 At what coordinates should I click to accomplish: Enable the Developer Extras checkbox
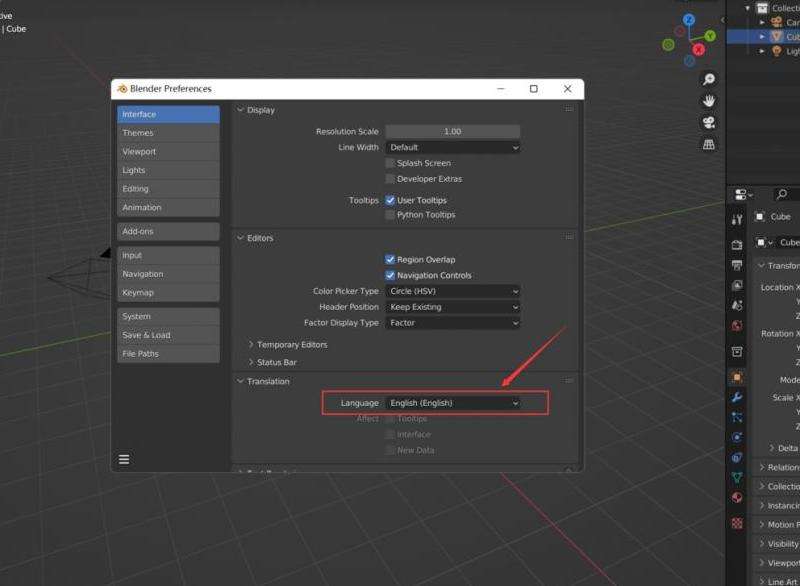pyautogui.click(x=390, y=179)
